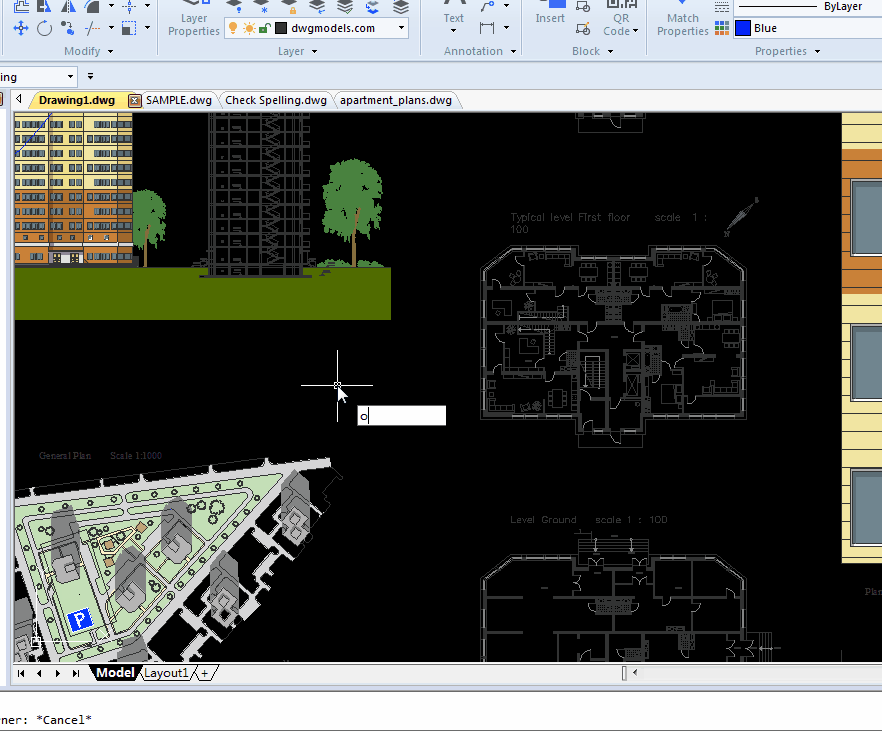The height and width of the screenshot is (732, 882).
Task: Click the Layer States Manager icon
Action: (400, 7)
